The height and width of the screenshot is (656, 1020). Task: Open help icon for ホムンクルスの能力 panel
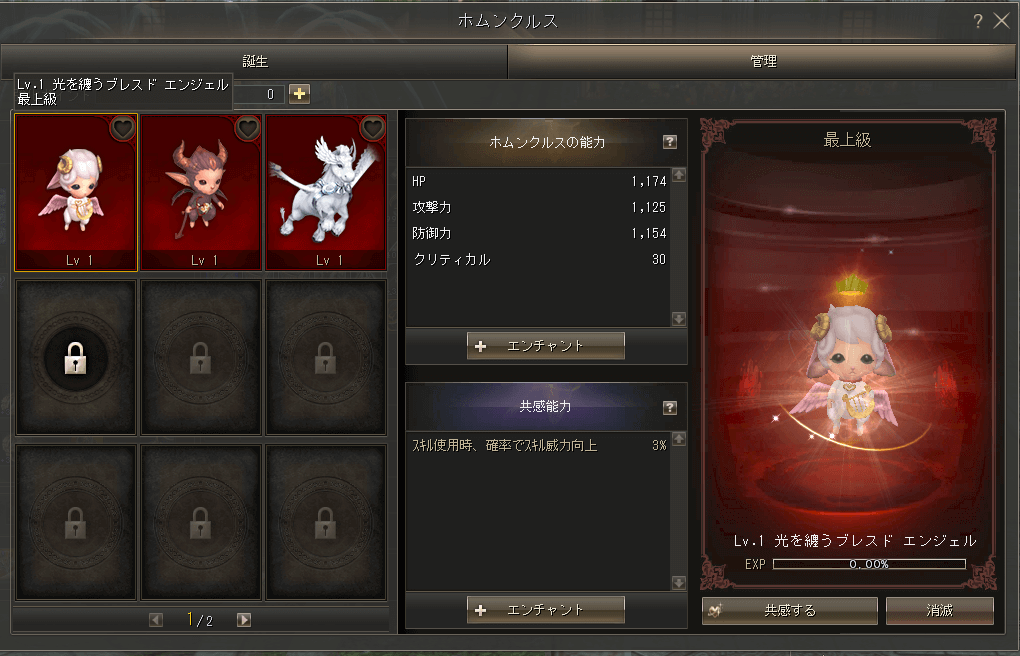670,142
